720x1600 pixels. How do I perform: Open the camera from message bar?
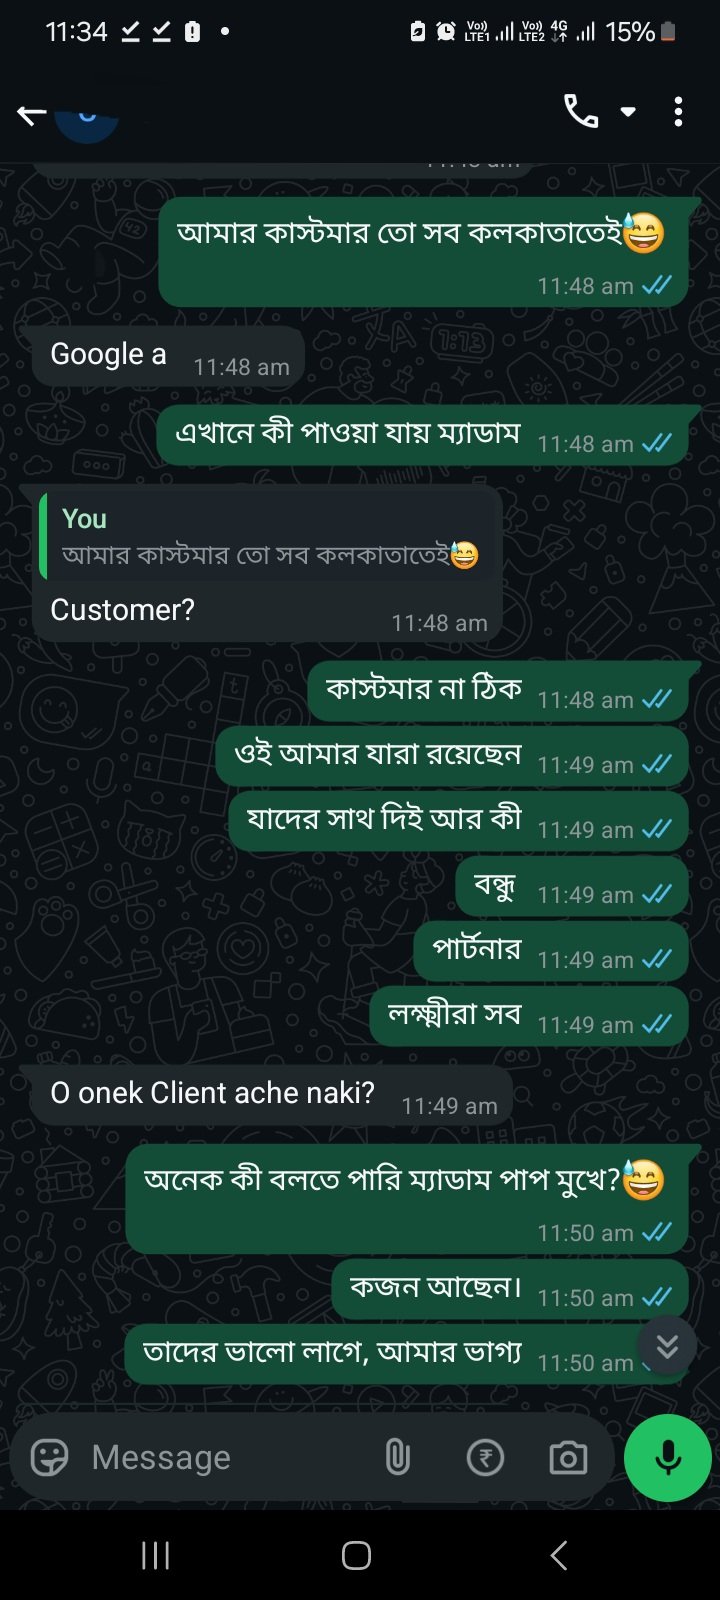(568, 1457)
